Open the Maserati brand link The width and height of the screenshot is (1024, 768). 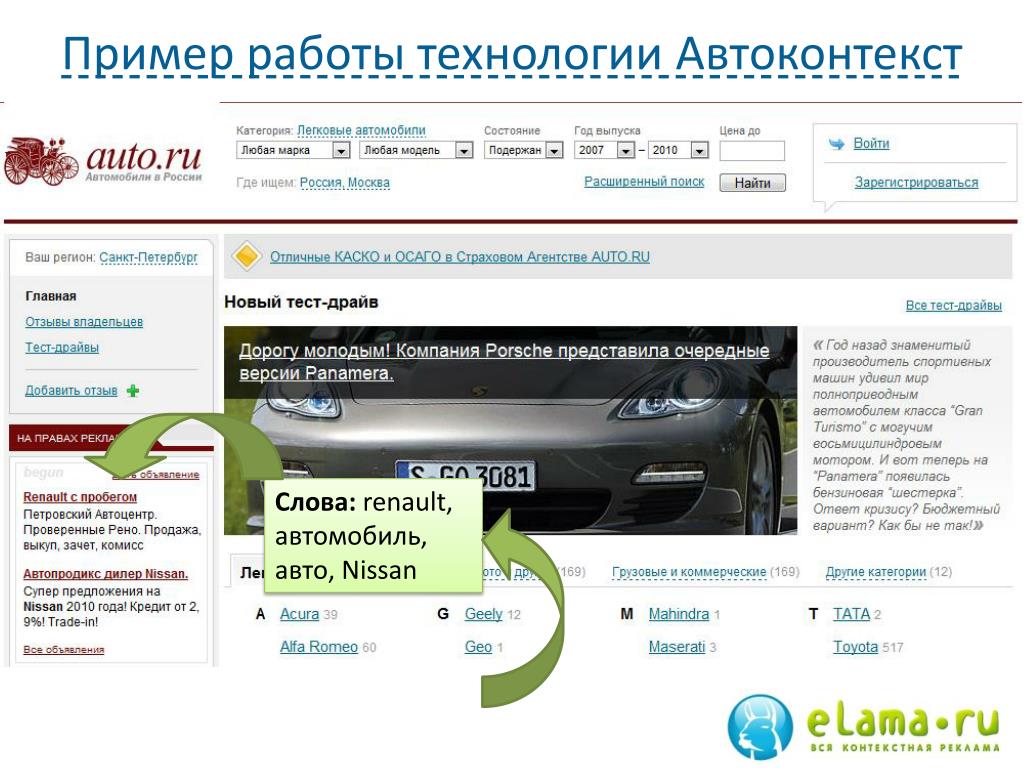coord(677,647)
